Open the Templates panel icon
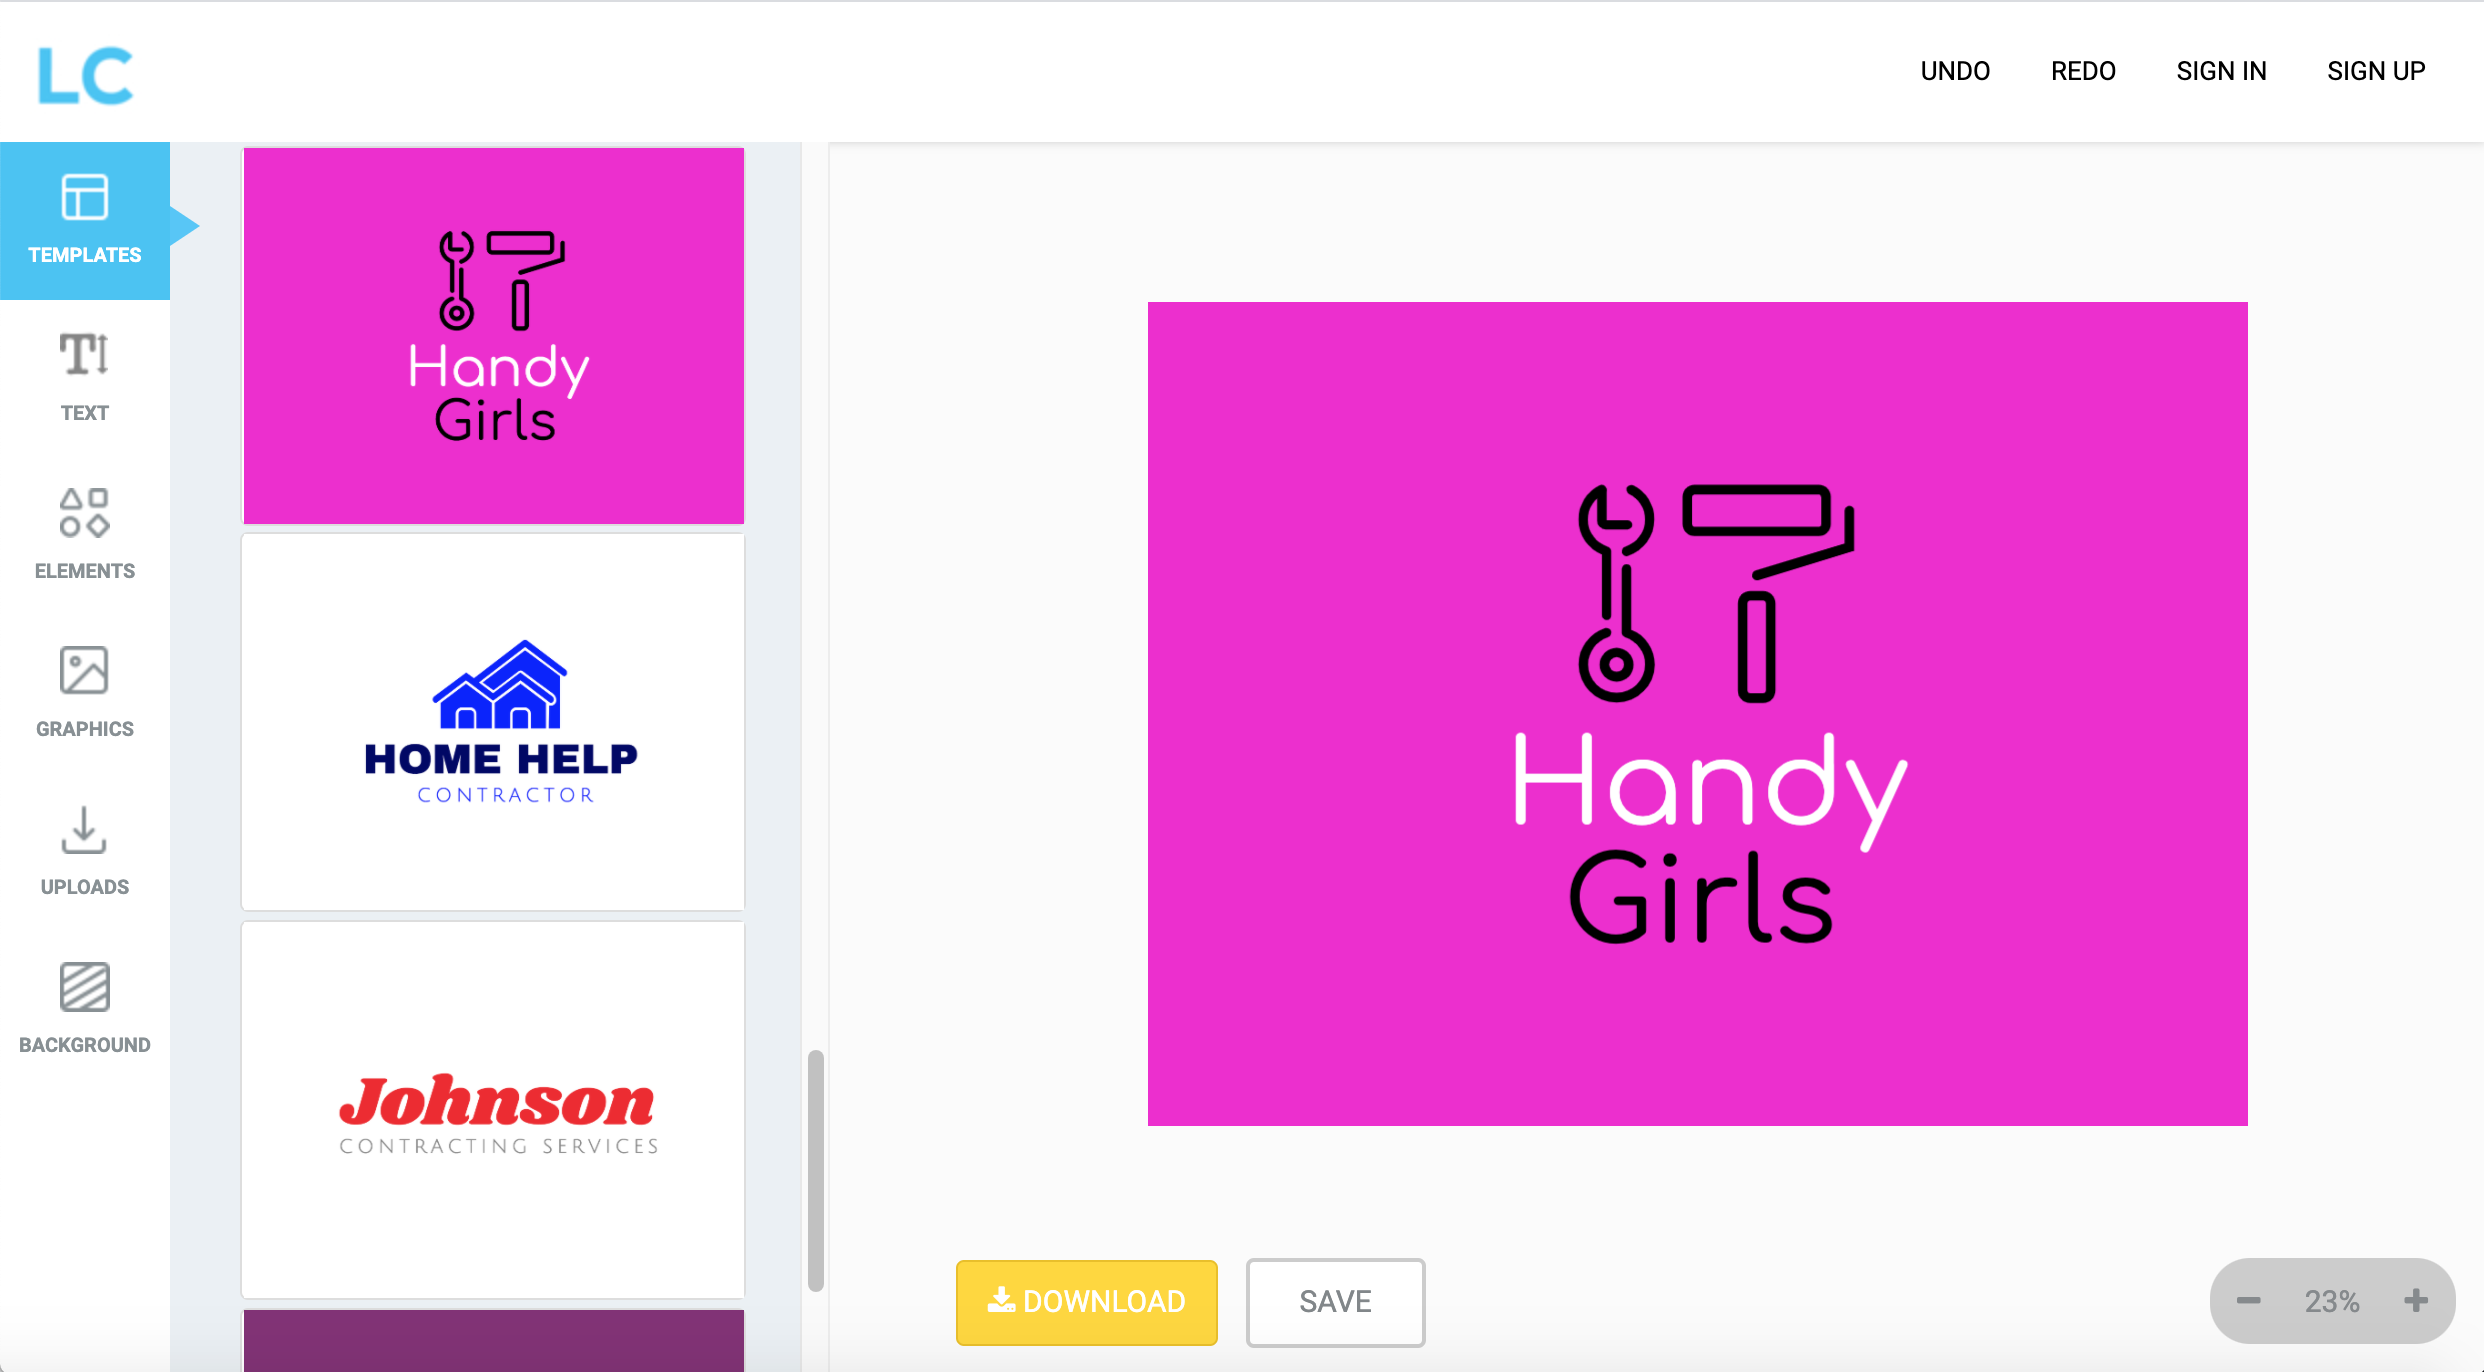Screen dimensions: 2484x1372 84,197
